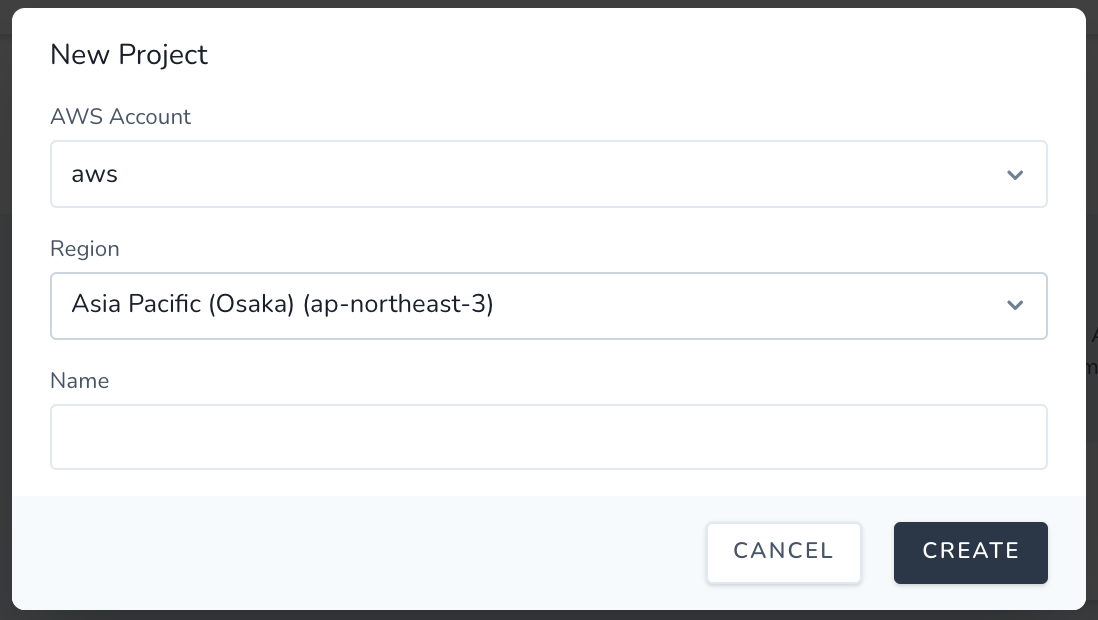Open the AWS Account select box
This screenshot has width=1098, height=620.
548,174
